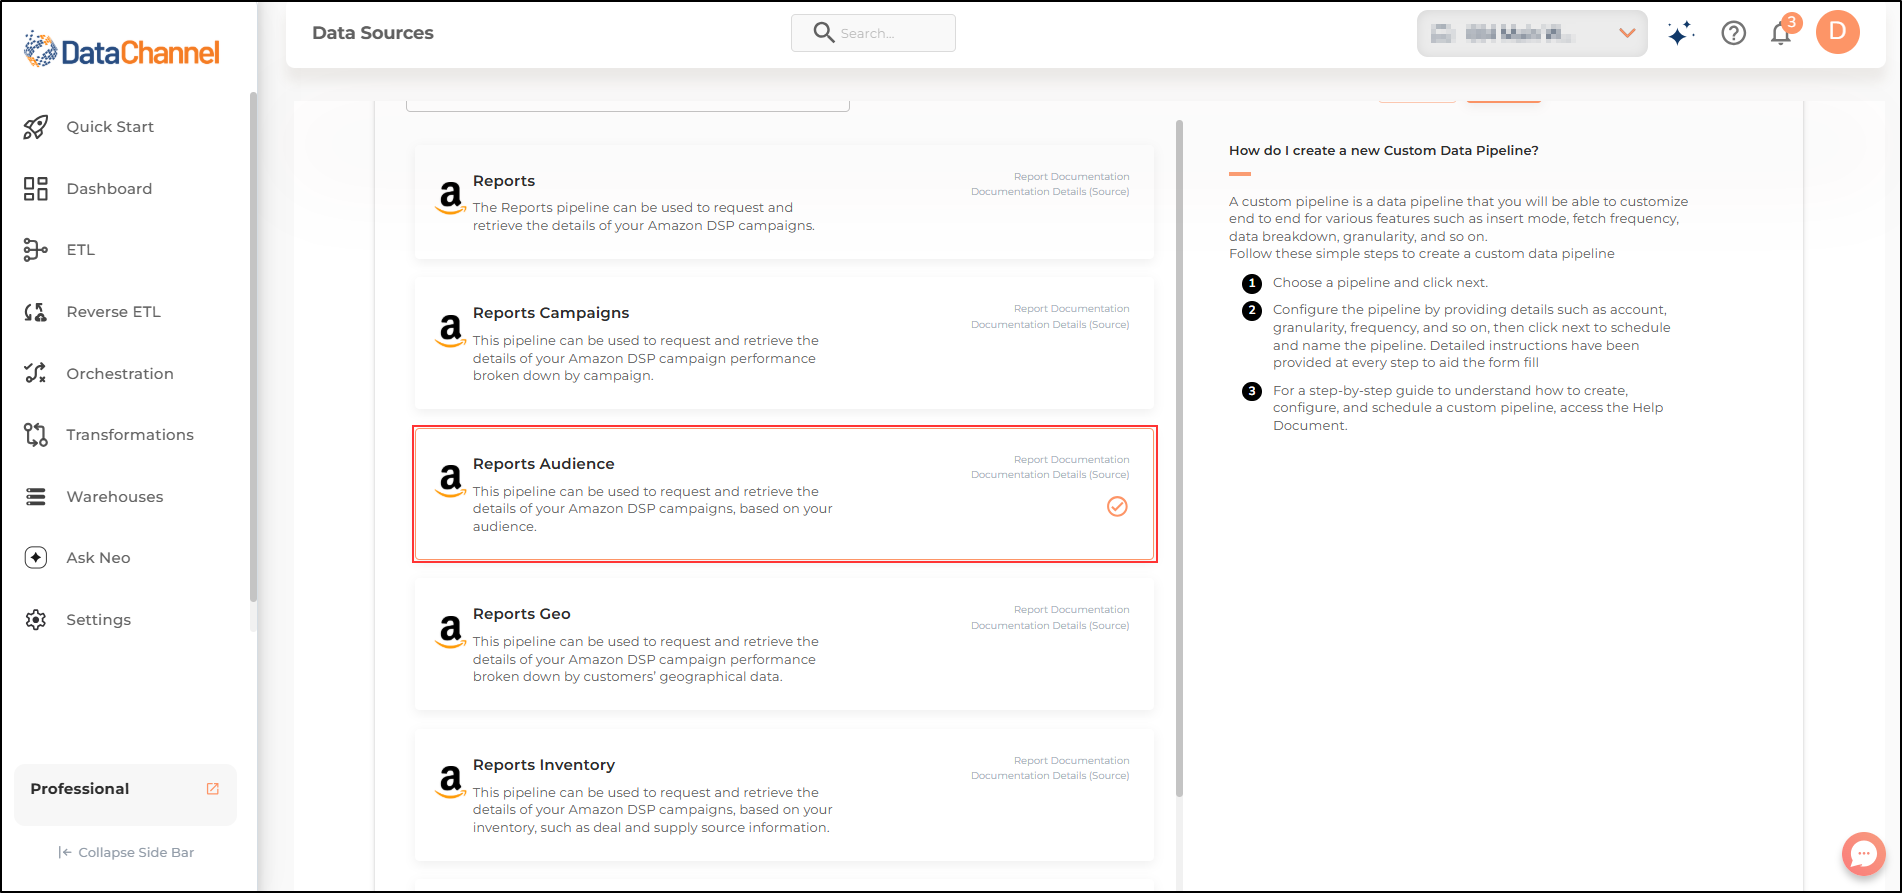Viewport: 1902px width, 893px height.
Task: Open the help question mark icon
Action: pos(1734,33)
